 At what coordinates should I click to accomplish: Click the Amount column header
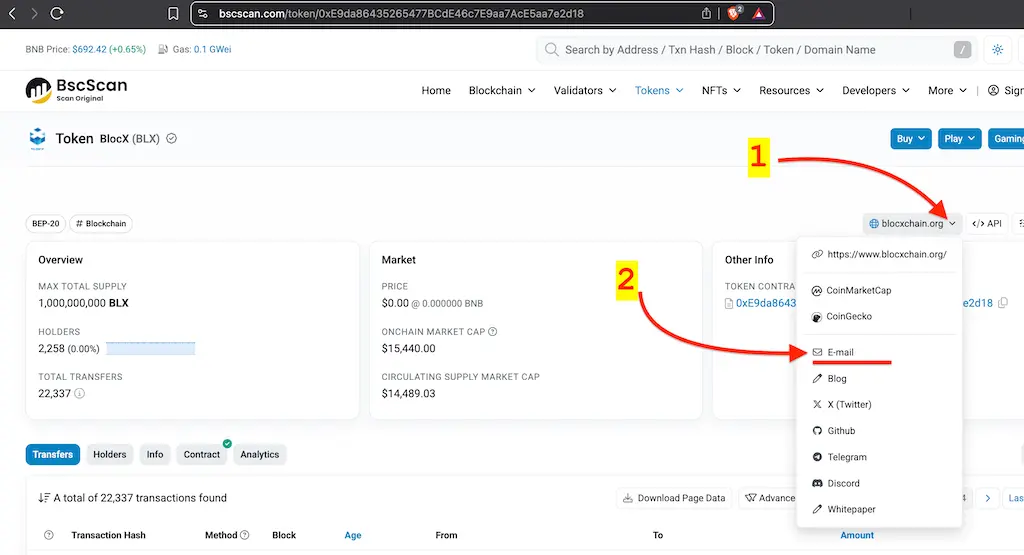(857, 535)
